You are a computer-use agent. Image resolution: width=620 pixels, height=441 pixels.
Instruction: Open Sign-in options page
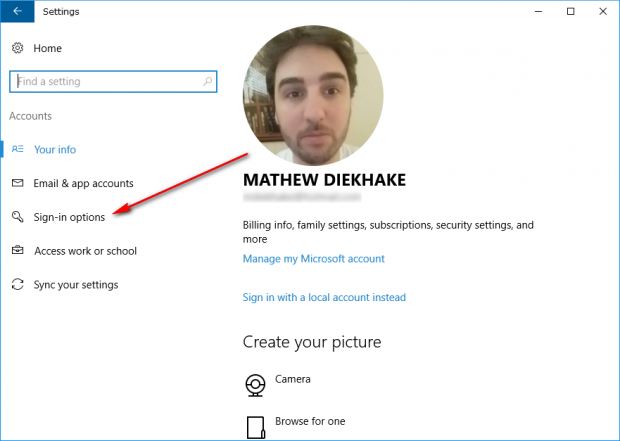[69, 217]
